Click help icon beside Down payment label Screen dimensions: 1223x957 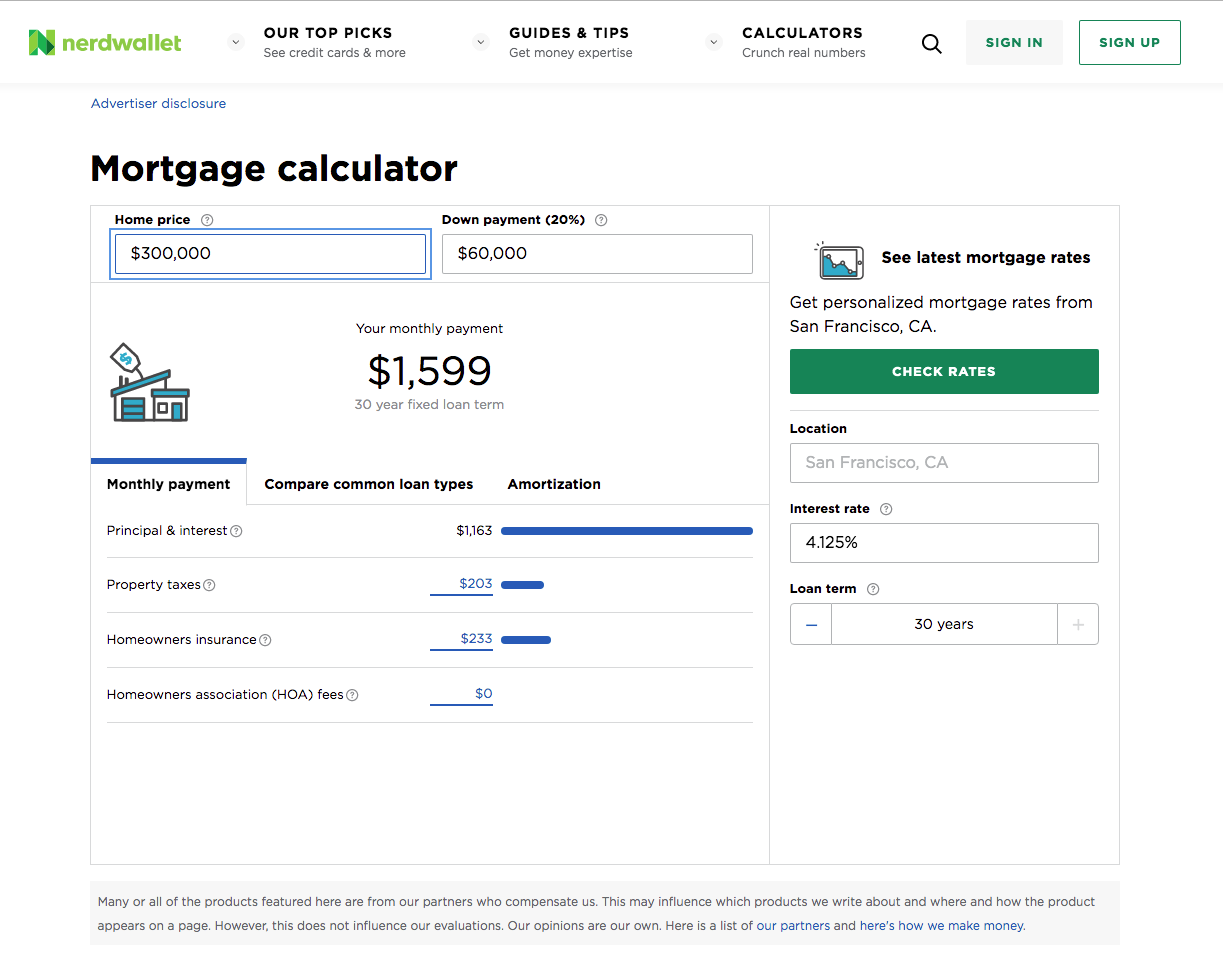click(601, 220)
